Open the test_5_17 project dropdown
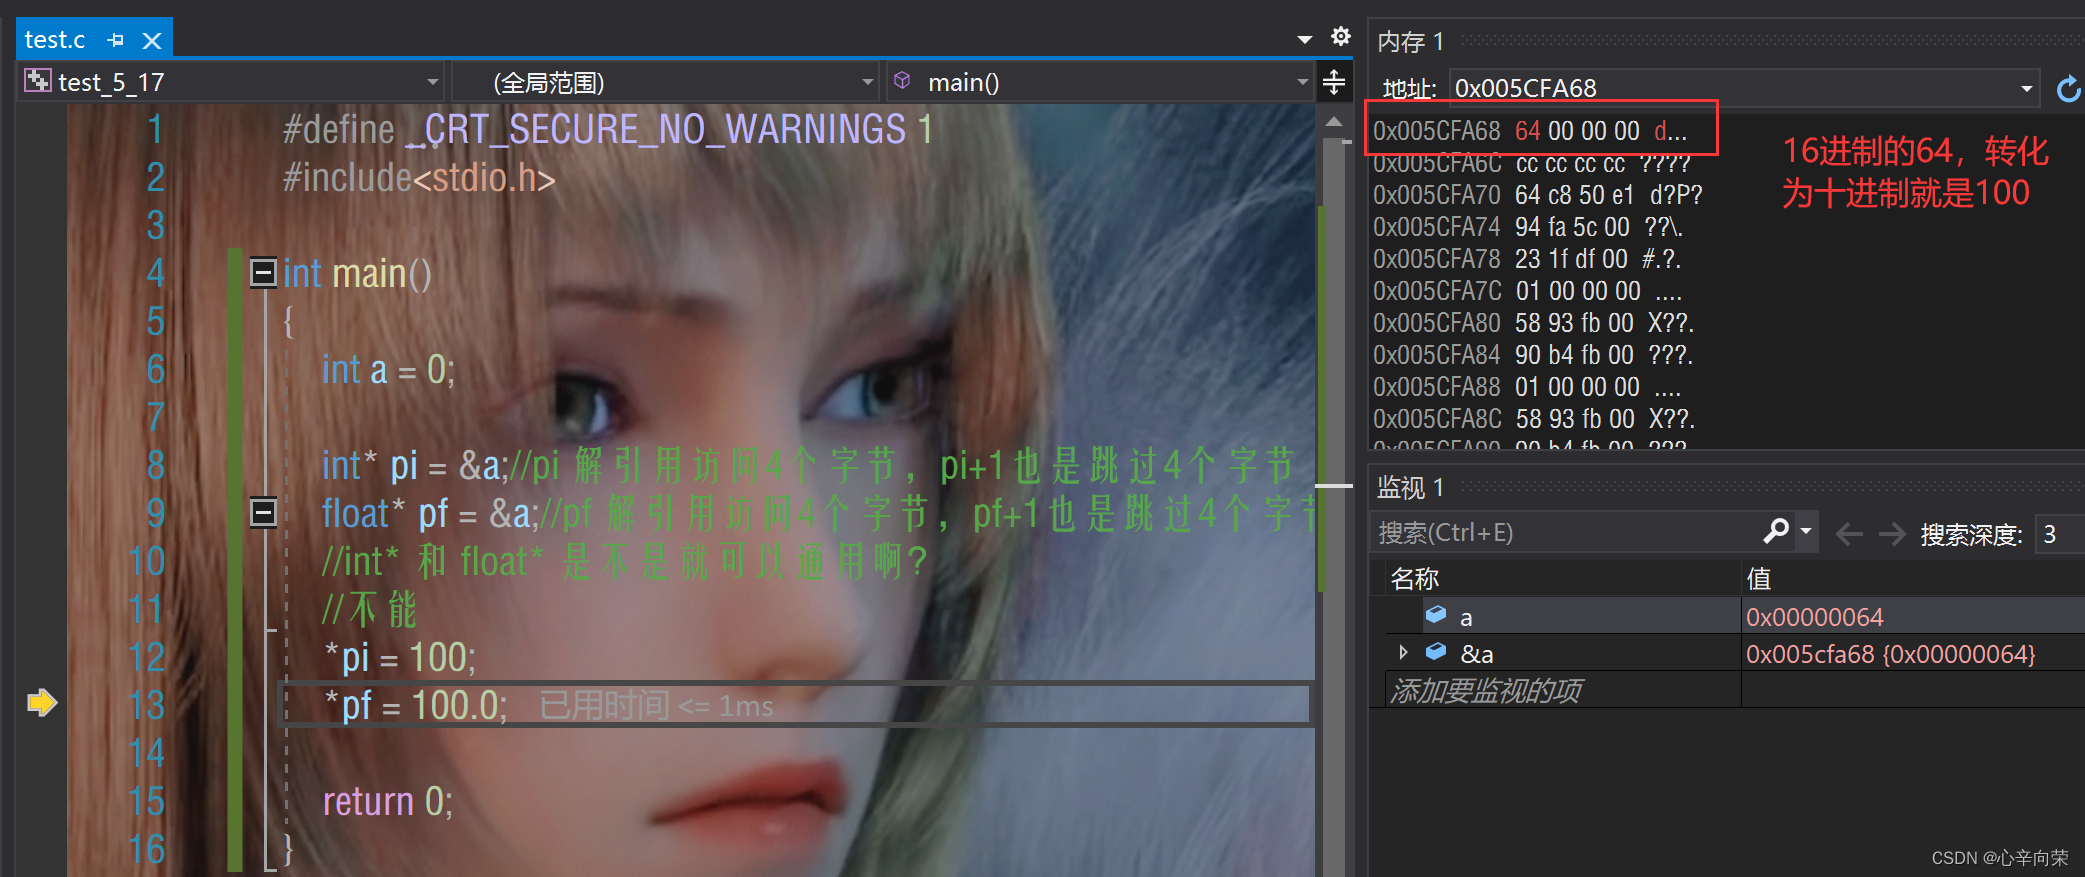This screenshot has height=877, width=2085. point(433,82)
